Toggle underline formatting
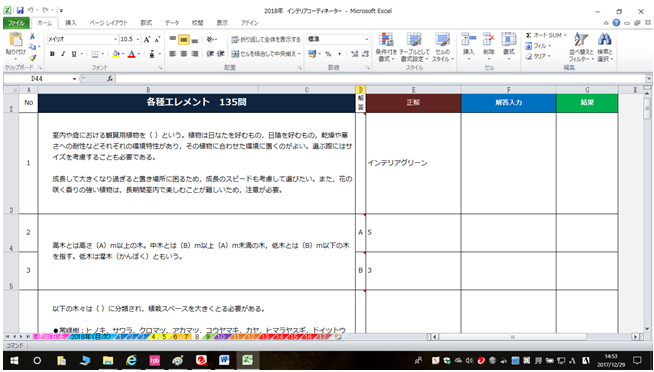This screenshot has height=372, width=654. click(74, 54)
